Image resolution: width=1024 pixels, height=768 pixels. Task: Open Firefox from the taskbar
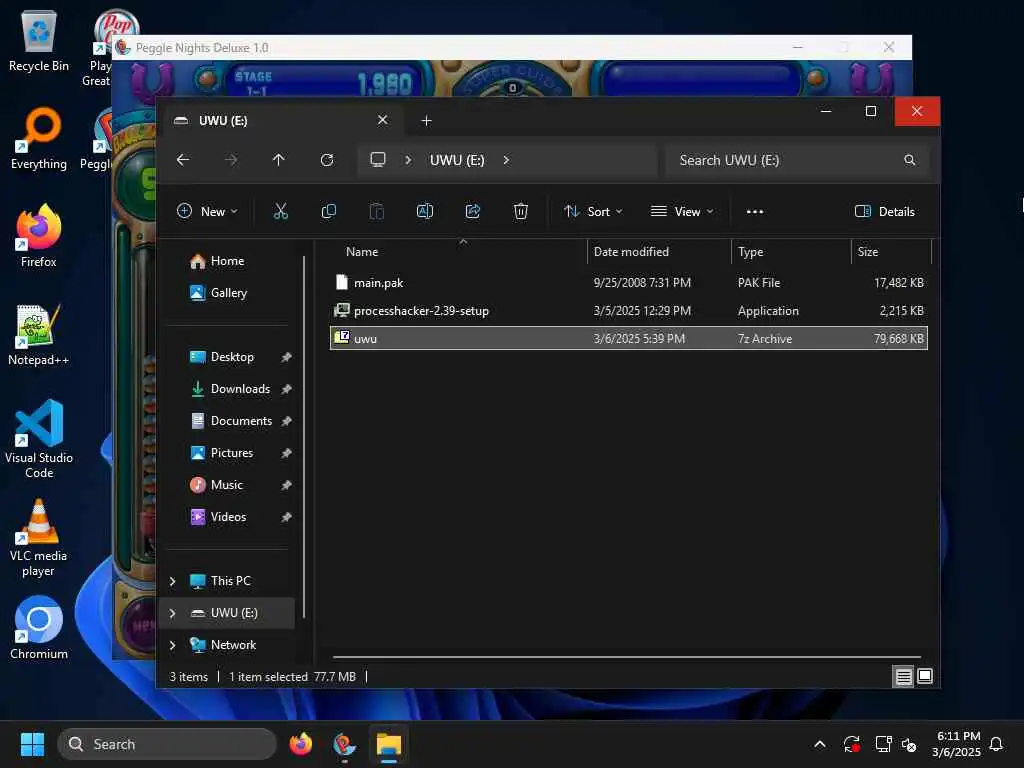coord(300,744)
